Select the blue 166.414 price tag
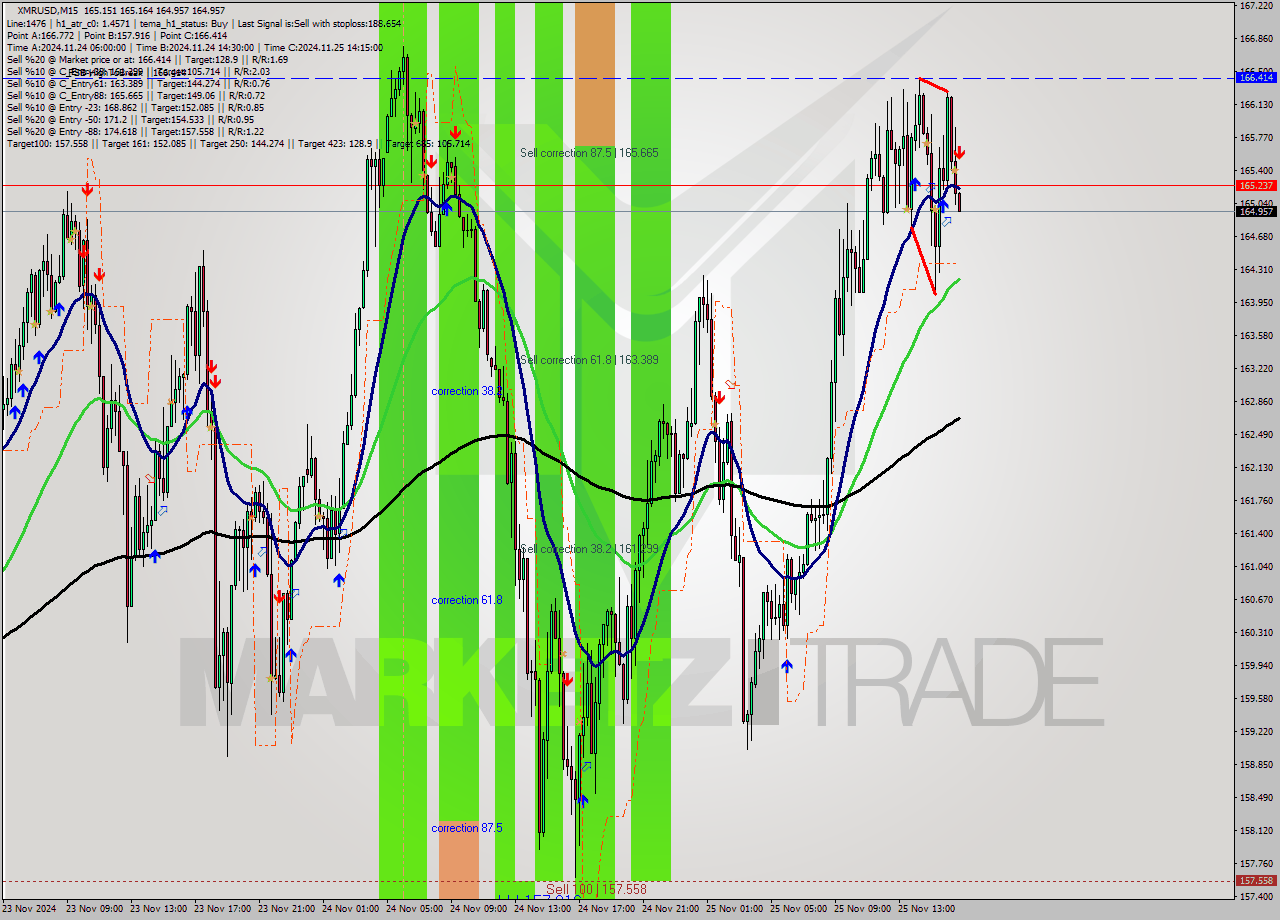The height and width of the screenshot is (920, 1280). [x=1256, y=77]
